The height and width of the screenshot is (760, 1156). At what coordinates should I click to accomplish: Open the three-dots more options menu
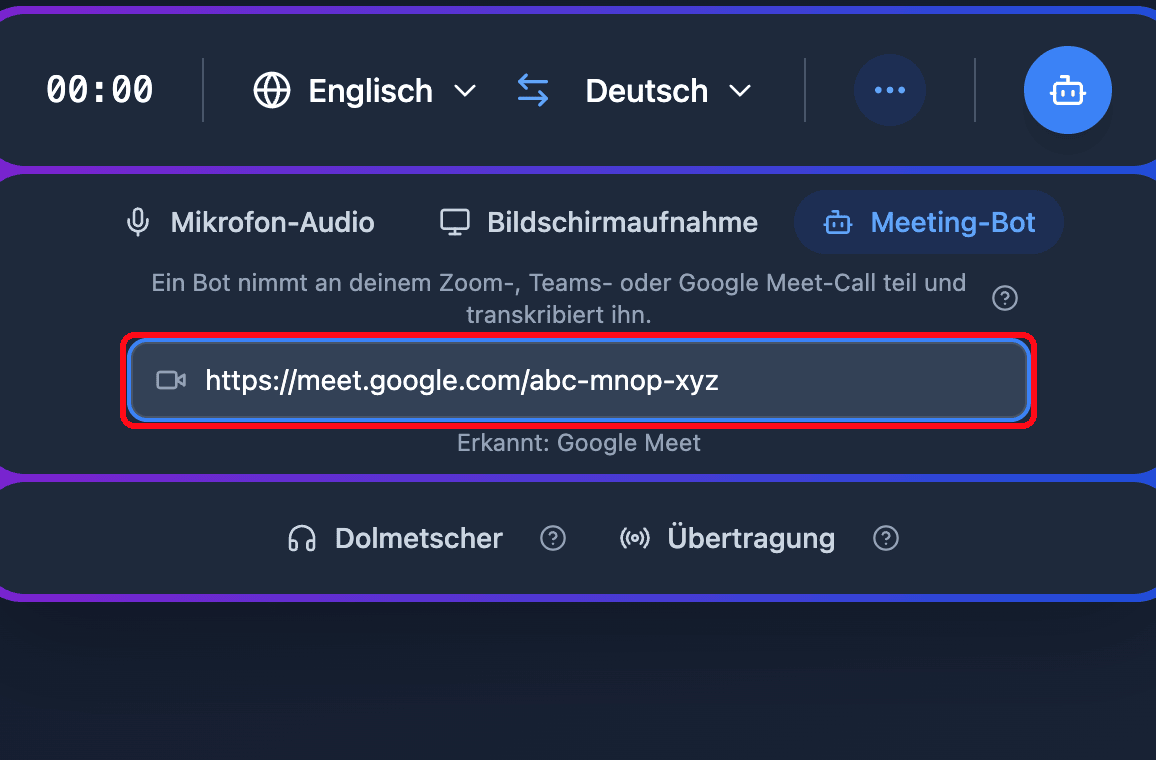(889, 90)
